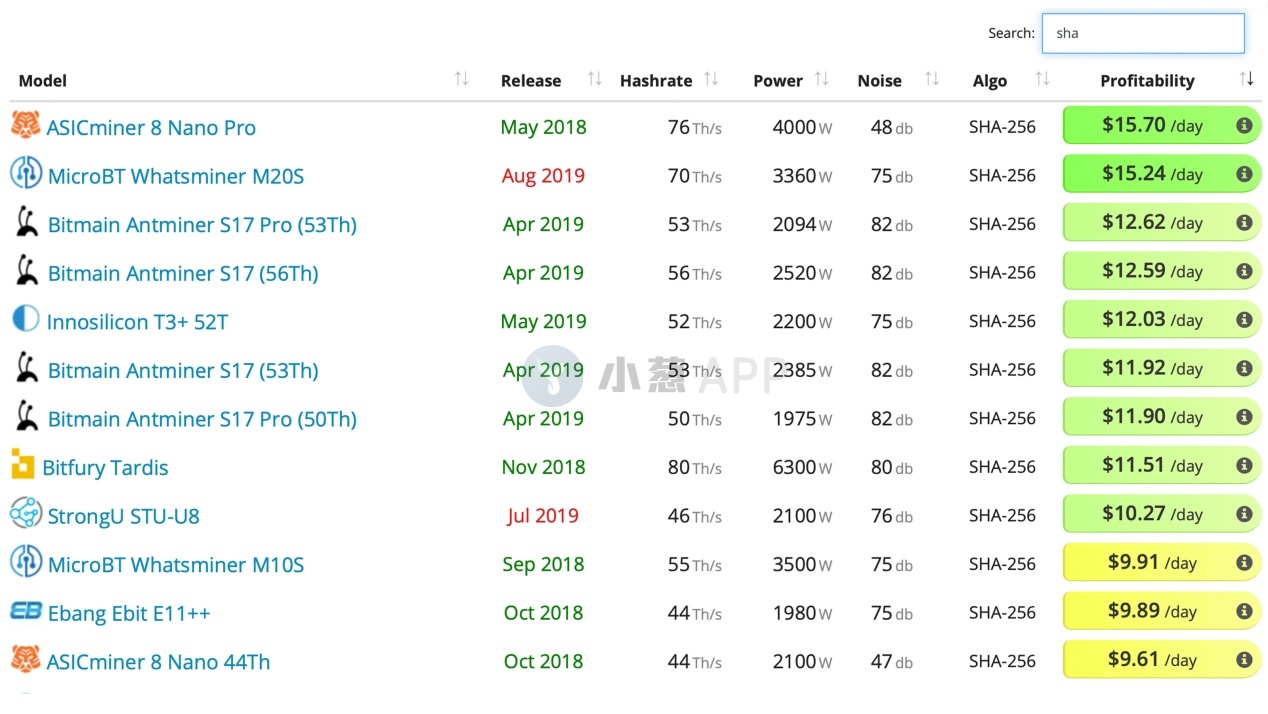Click the ASICminer 8 Nano Pro logo icon
The image size is (1268, 714).
pyautogui.click(x=26, y=126)
